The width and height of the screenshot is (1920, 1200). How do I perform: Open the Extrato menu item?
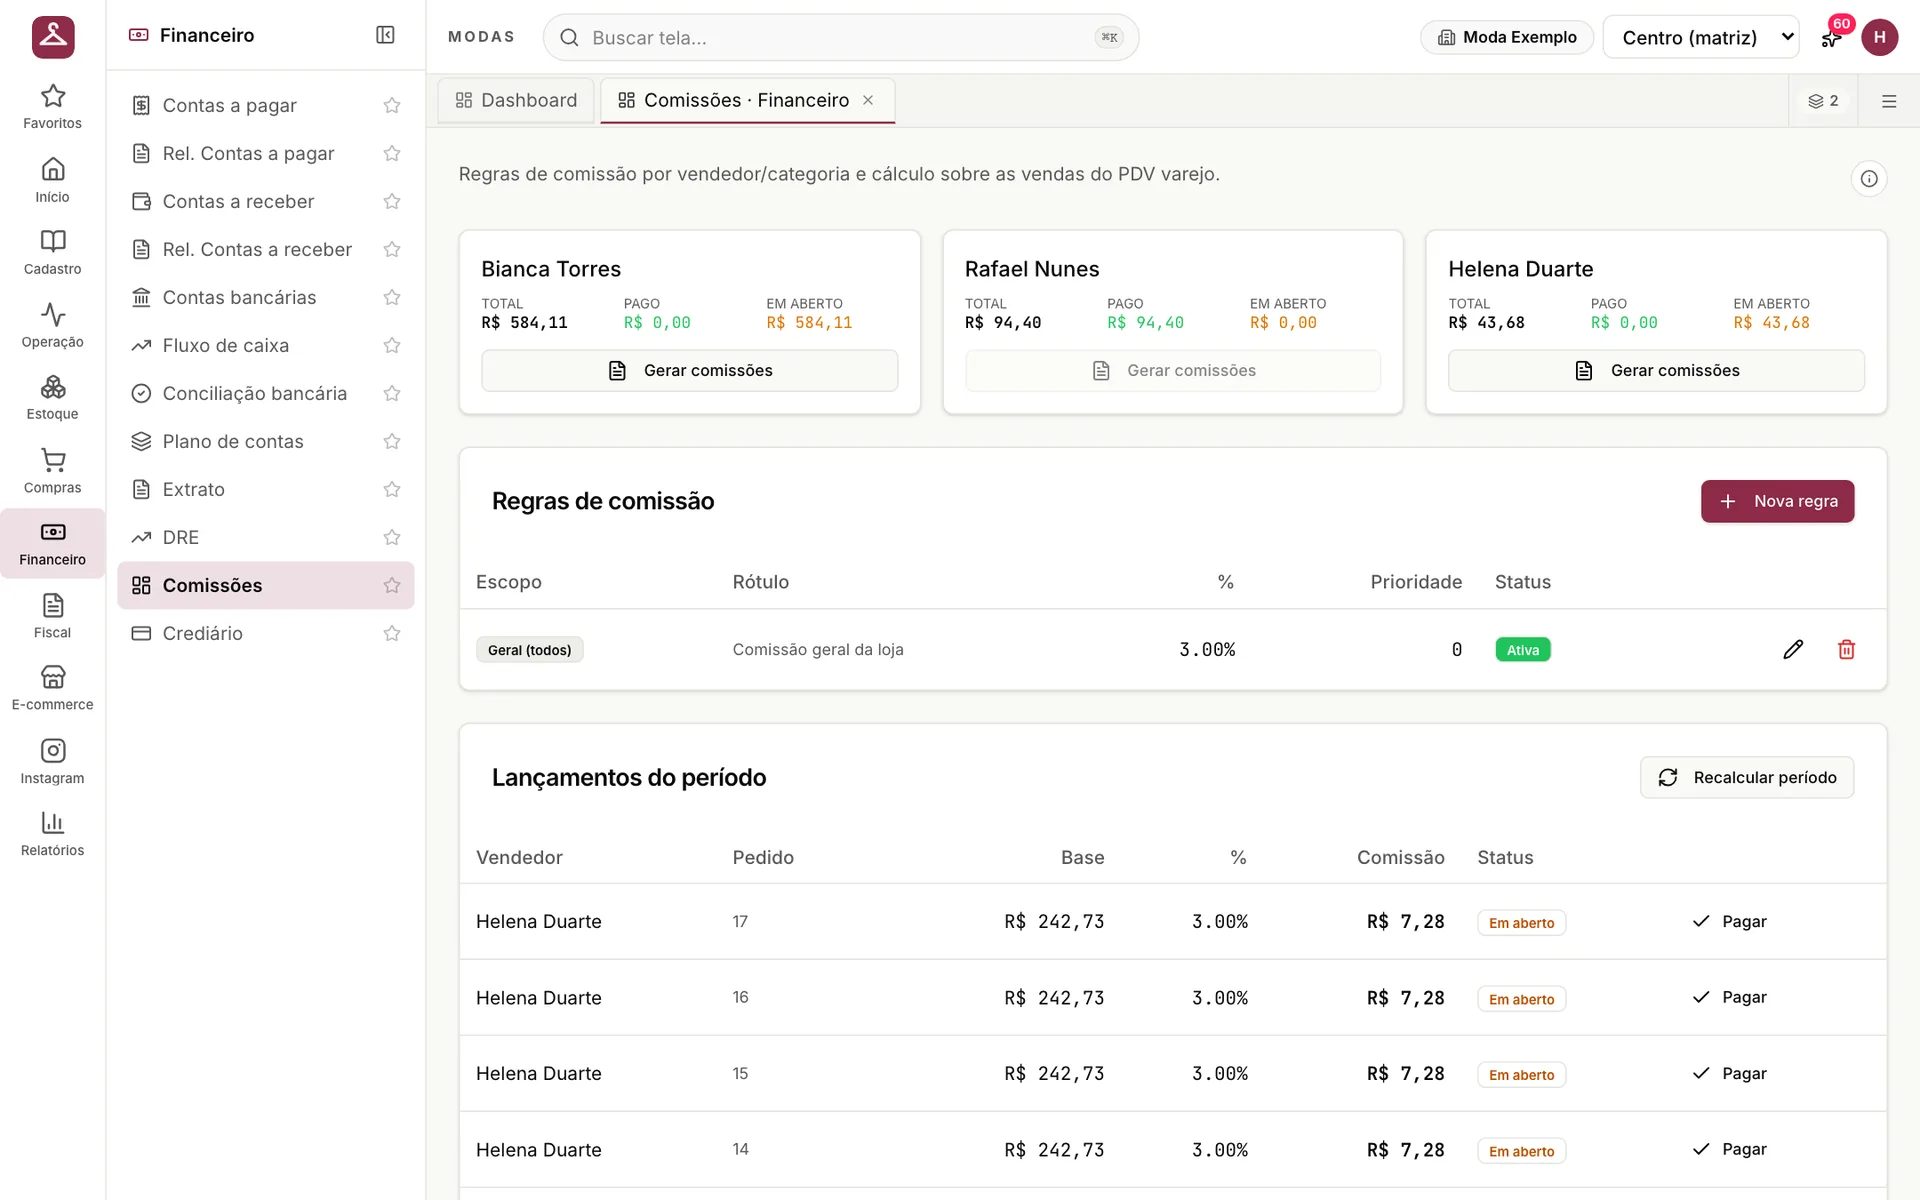tap(194, 490)
